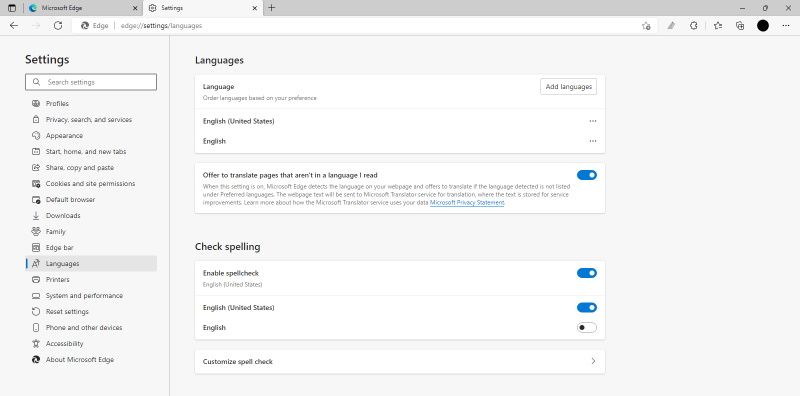This screenshot has width=800, height=396.
Task: Click the Add languages button
Action: [568, 87]
